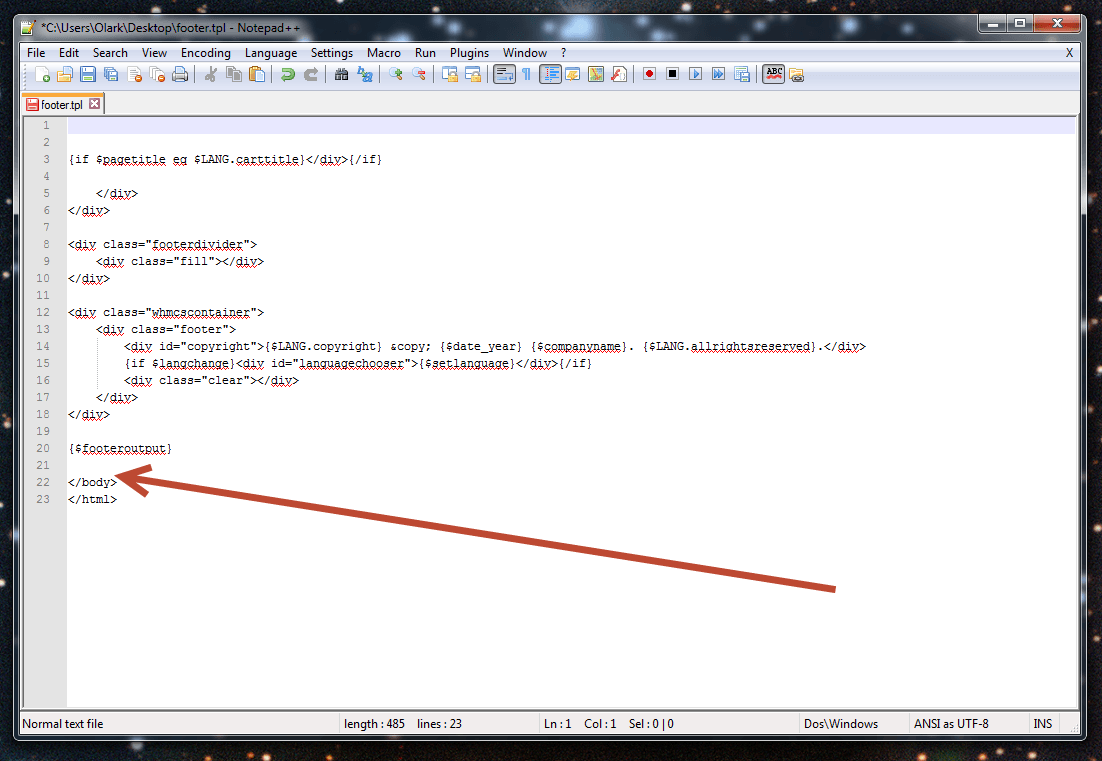Expand the Settings menu
1102x761 pixels.
331,52
